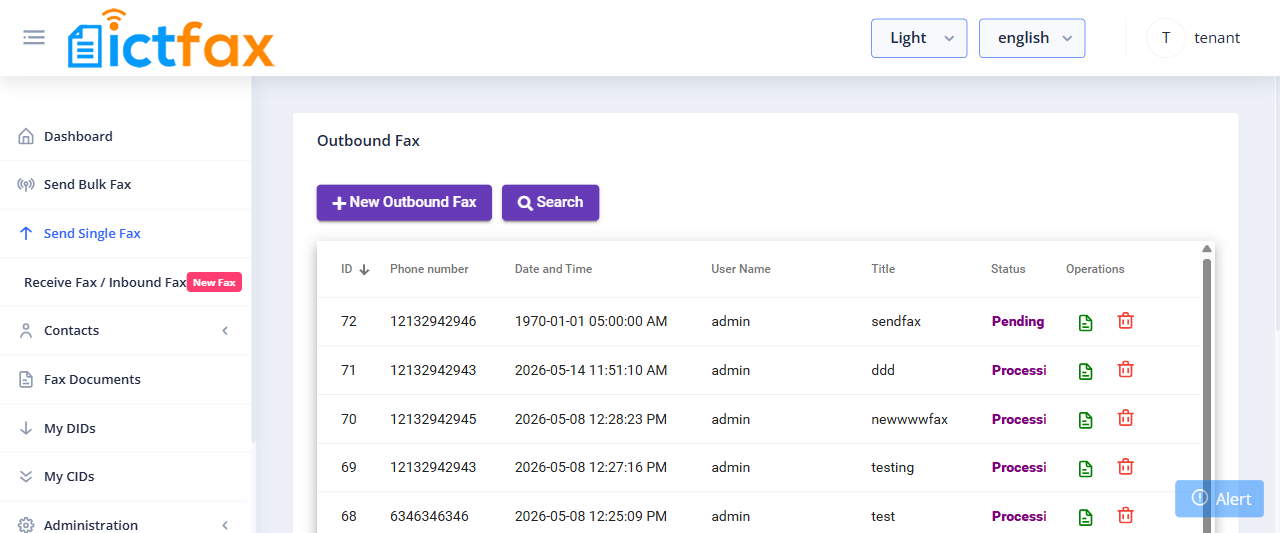
Task: Delete fax ID 72 sendfax
Action: [x=1126, y=321]
